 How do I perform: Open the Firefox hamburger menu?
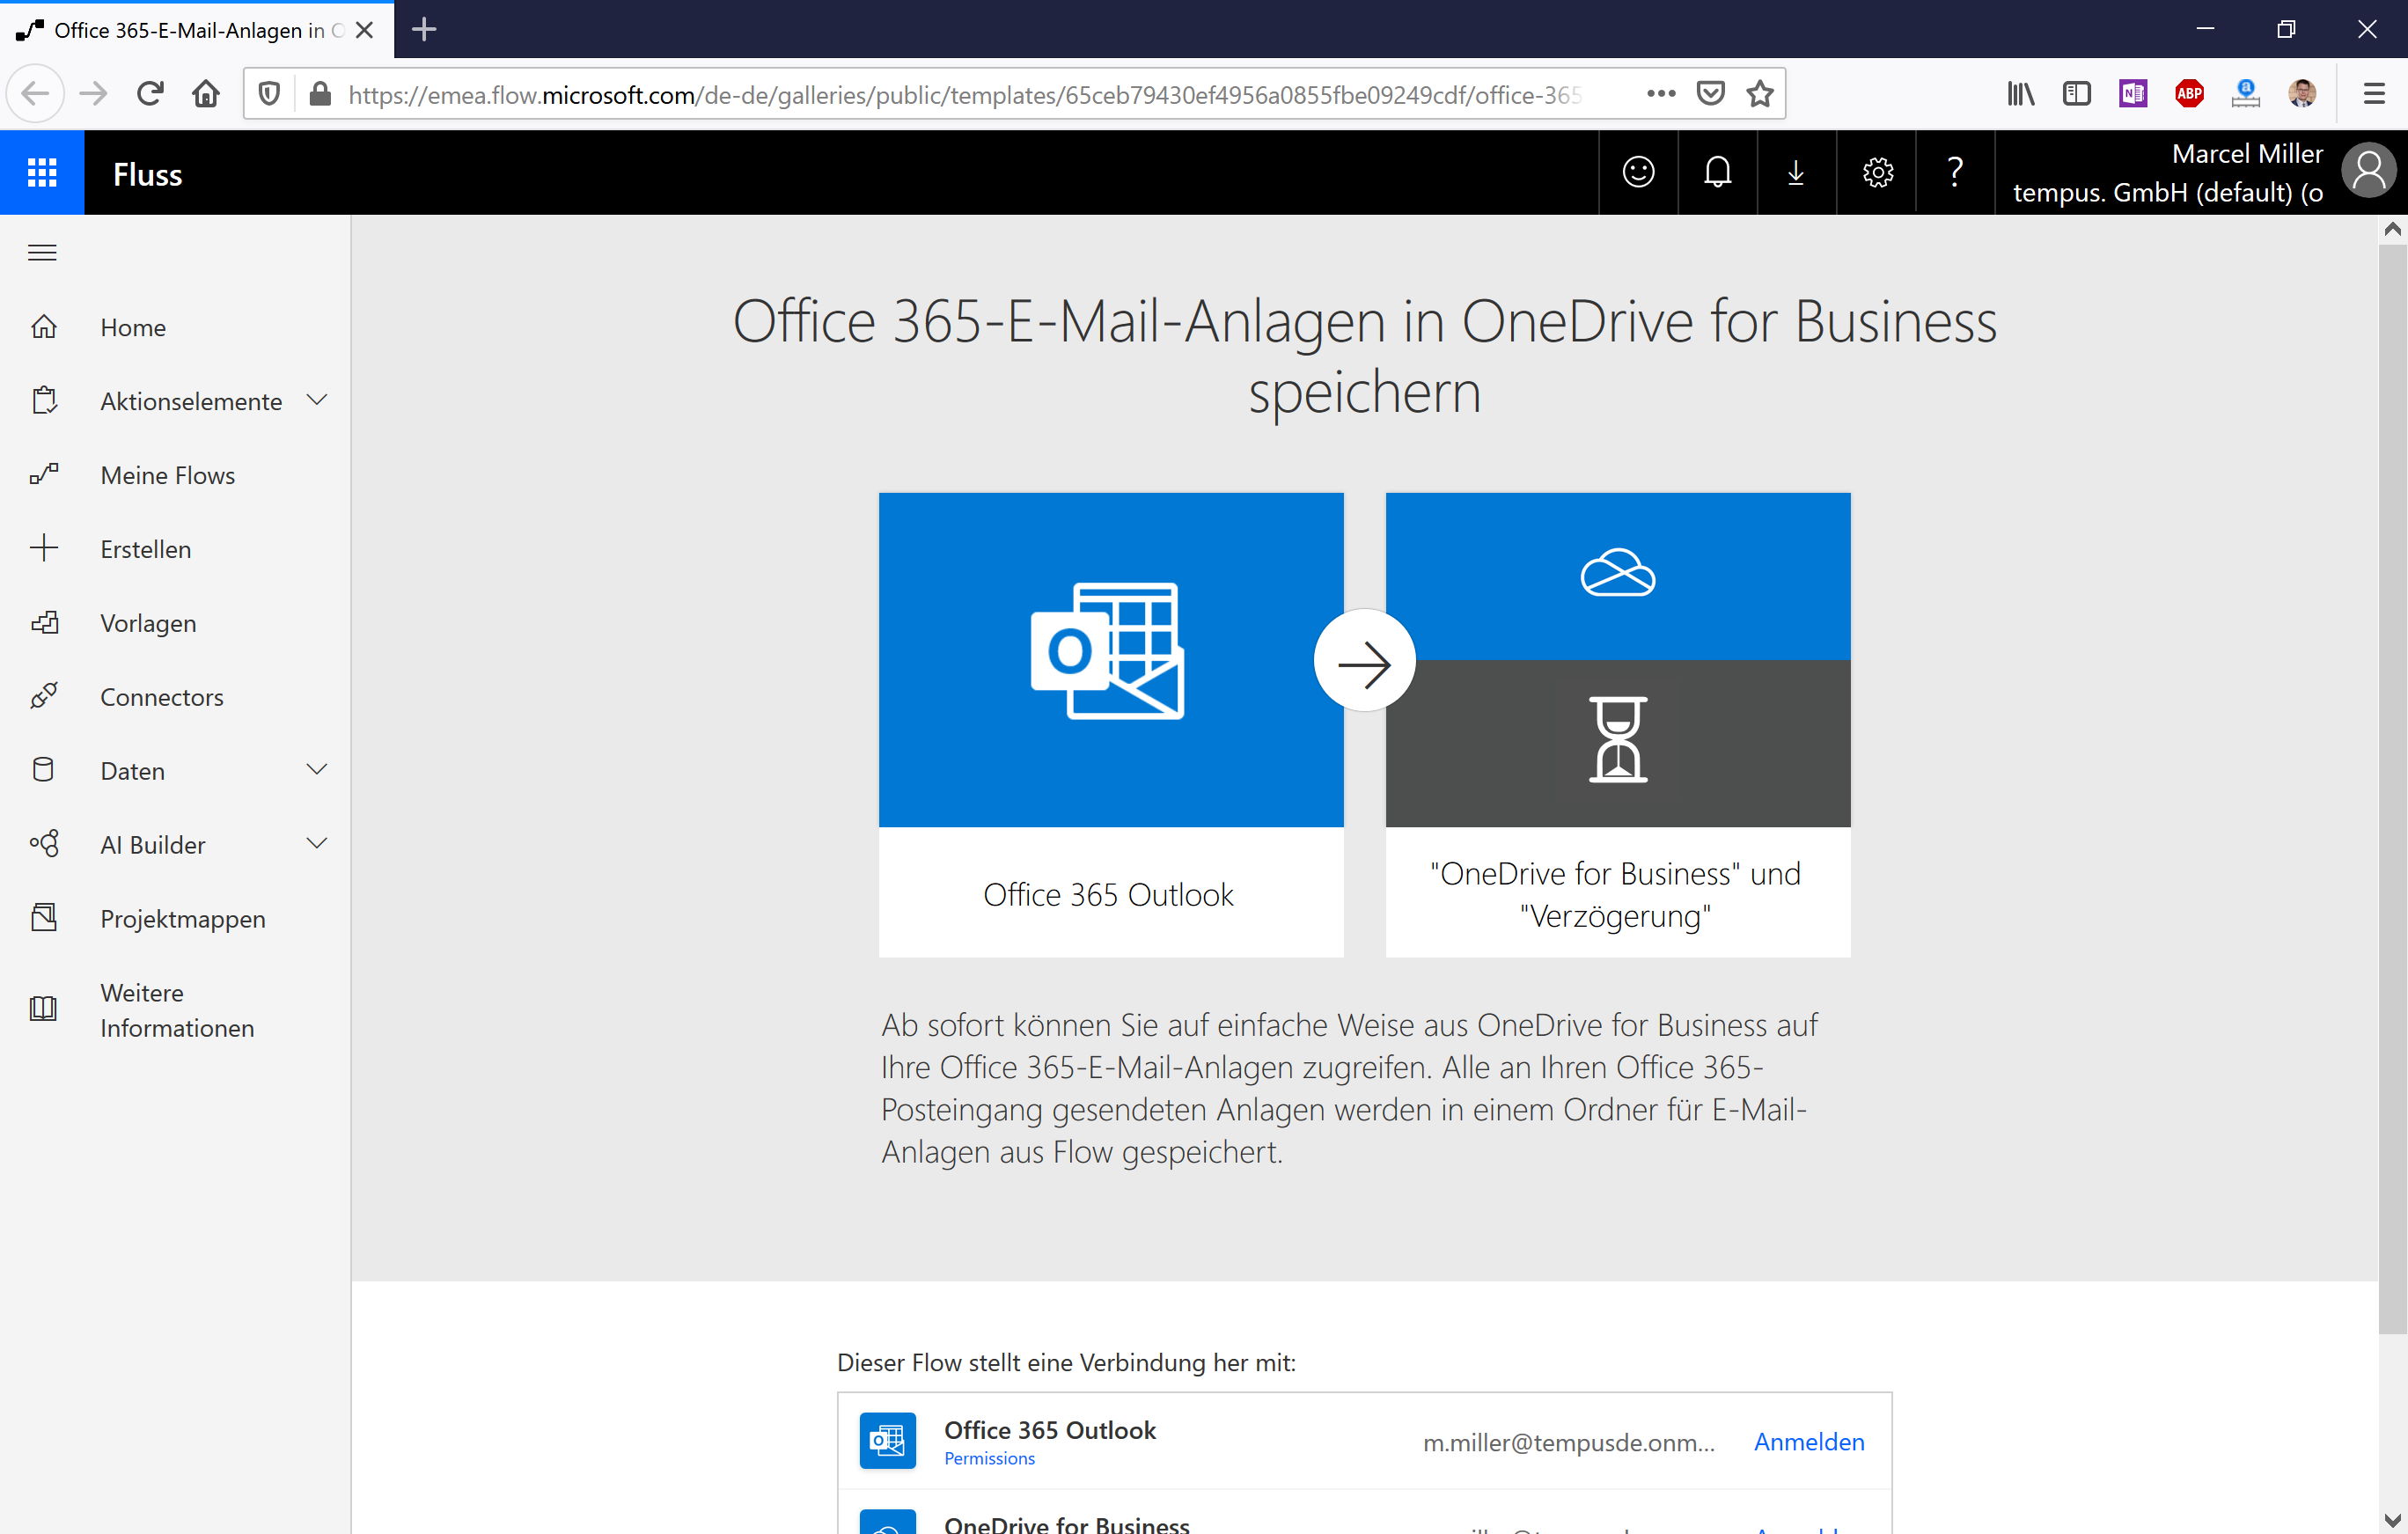pyautogui.click(x=2374, y=94)
